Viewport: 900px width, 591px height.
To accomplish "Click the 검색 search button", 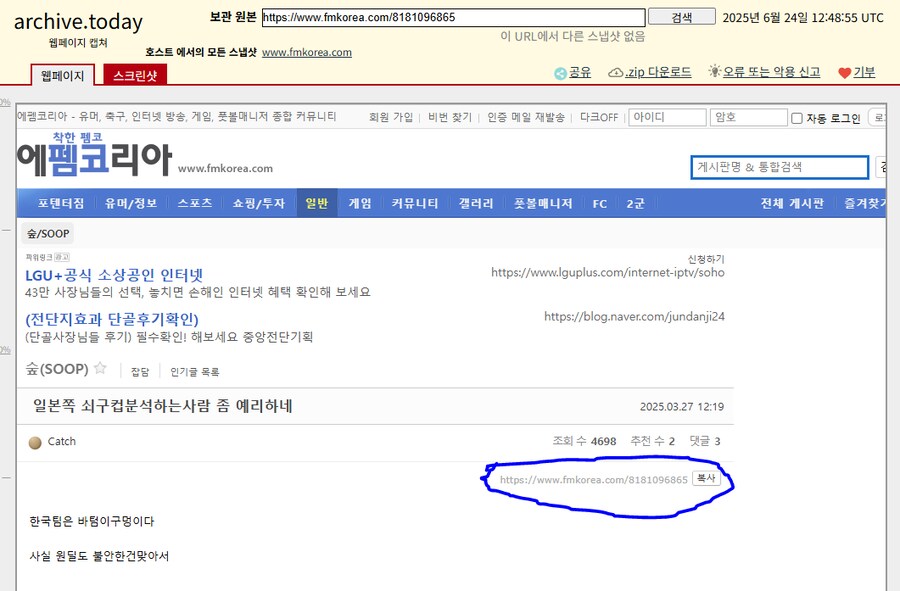I will coord(682,17).
